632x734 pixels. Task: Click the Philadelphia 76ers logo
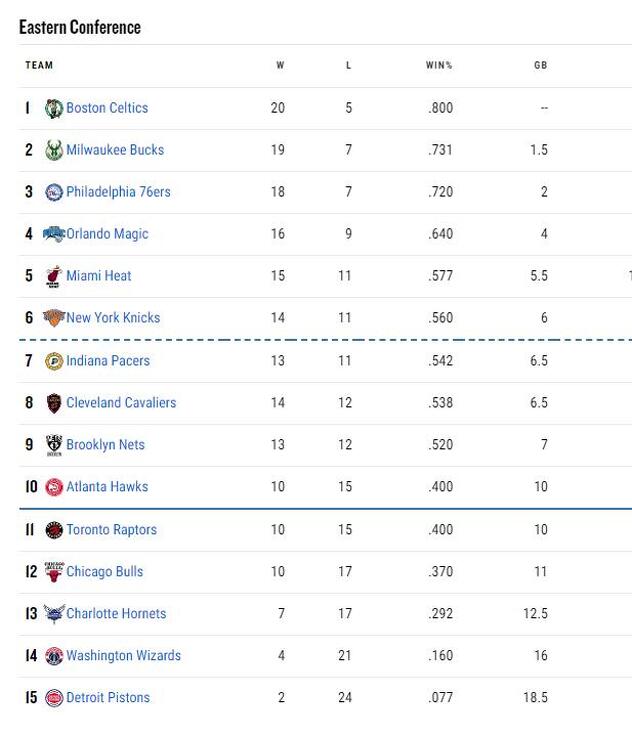click(x=54, y=192)
